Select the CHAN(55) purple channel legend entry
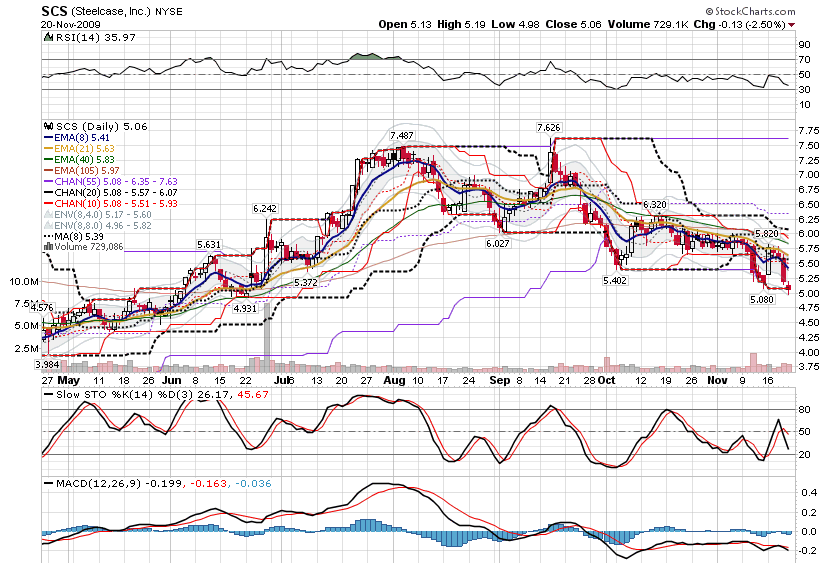 (x=111, y=181)
